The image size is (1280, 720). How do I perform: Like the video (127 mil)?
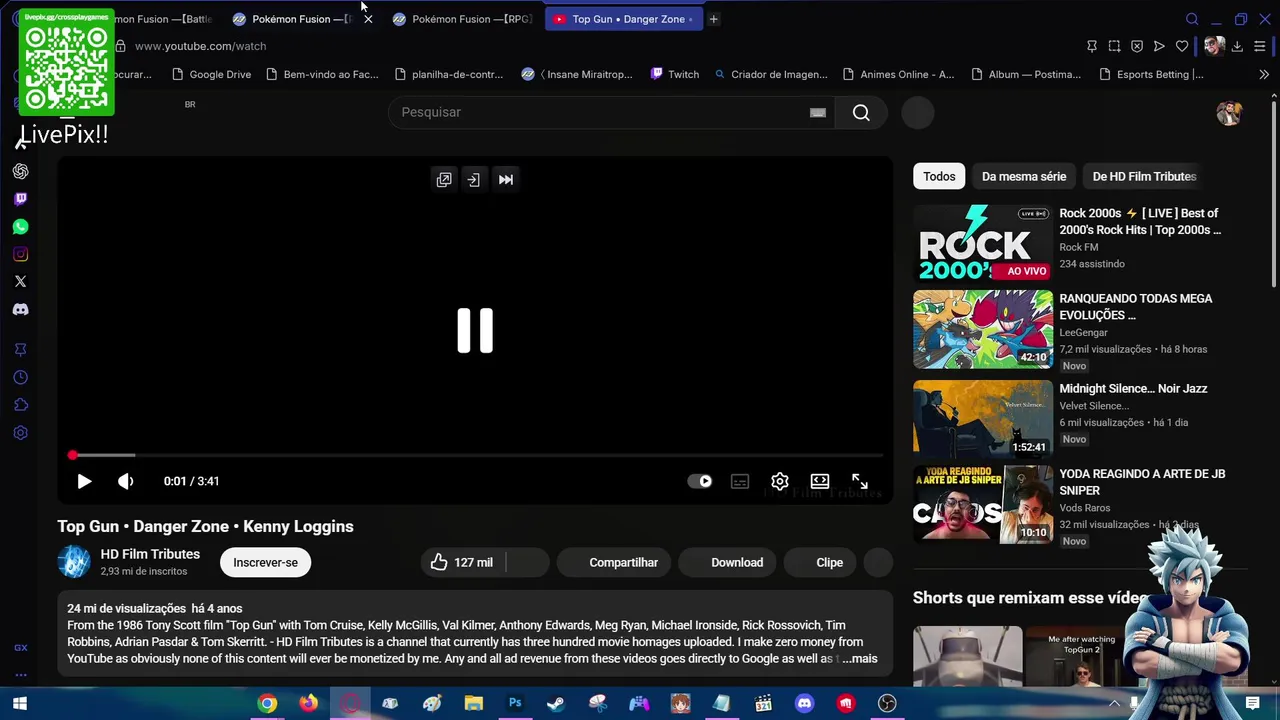[463, 562]
